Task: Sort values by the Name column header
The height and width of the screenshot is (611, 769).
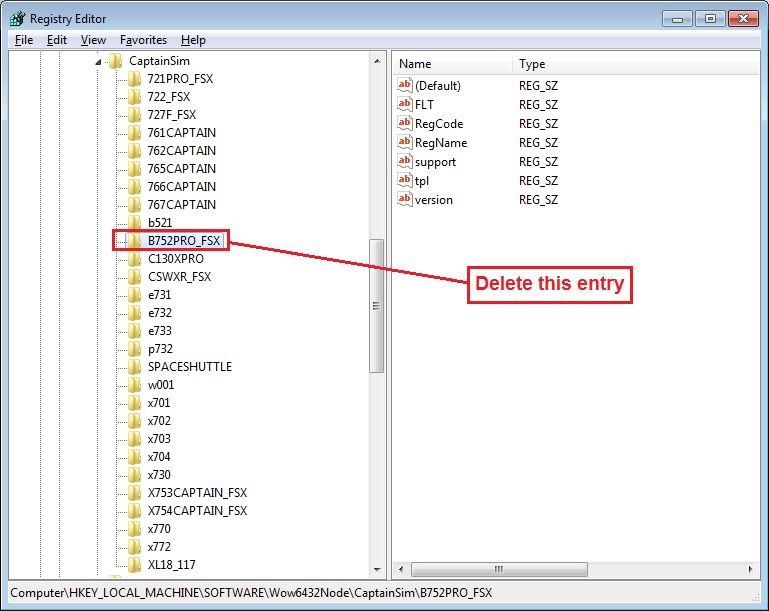Action: tap(450, 64)
